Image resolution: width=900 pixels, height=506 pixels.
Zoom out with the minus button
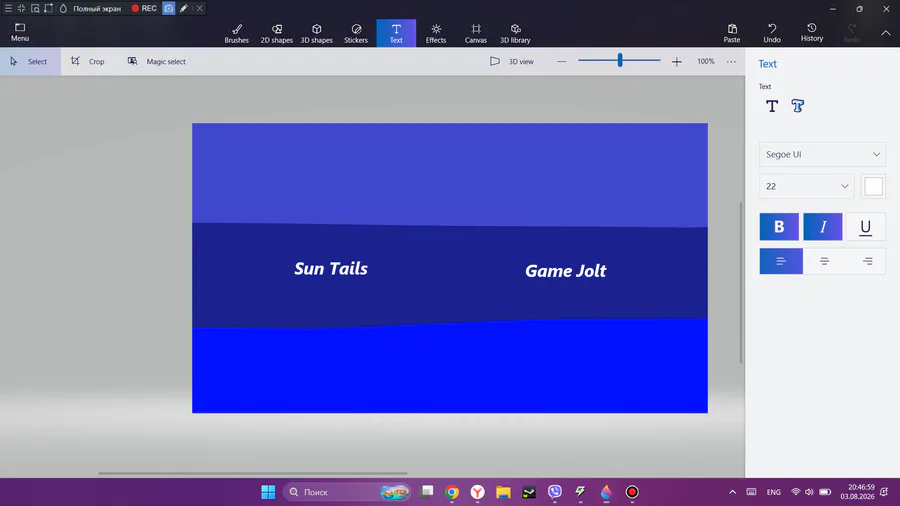(x=561, y=61)
